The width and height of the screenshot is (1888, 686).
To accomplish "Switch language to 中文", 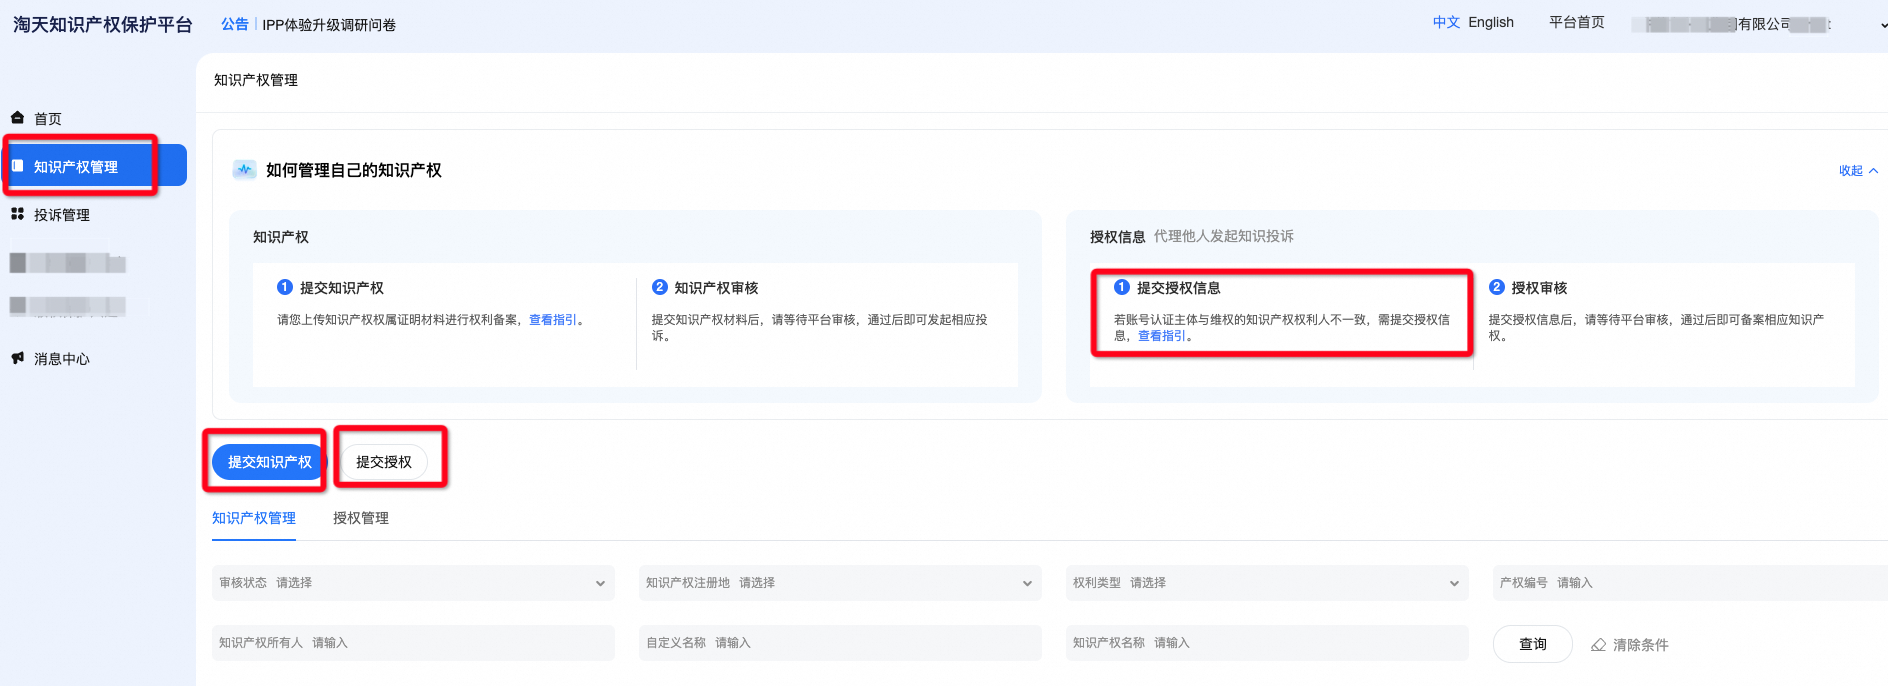I will point(1446,22).
